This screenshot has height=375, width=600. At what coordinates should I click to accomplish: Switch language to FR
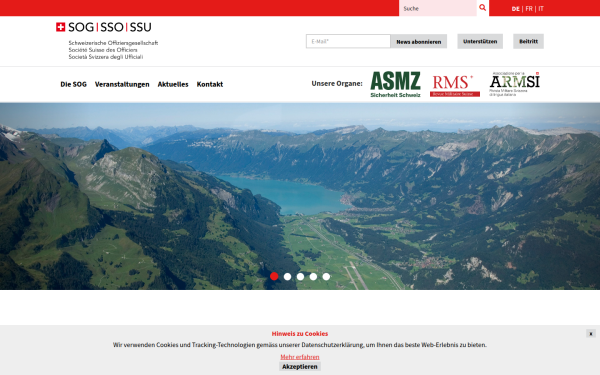[x=529, y=8]
